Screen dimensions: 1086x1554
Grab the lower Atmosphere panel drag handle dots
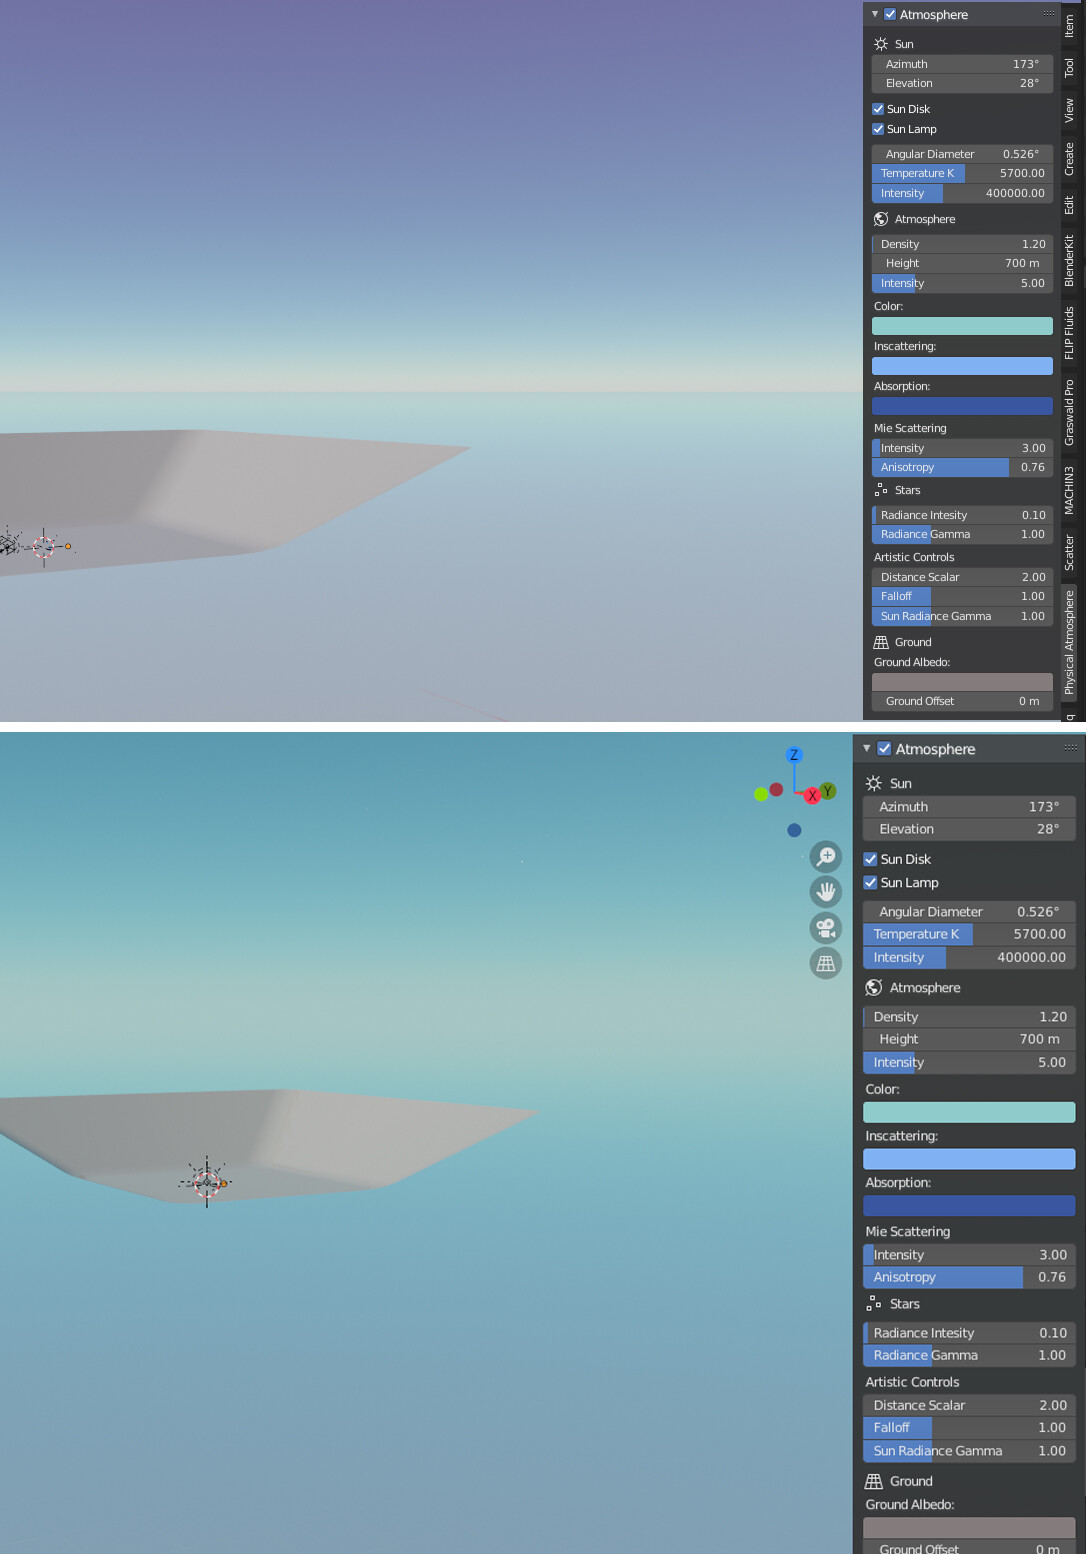click(1071, 747)
